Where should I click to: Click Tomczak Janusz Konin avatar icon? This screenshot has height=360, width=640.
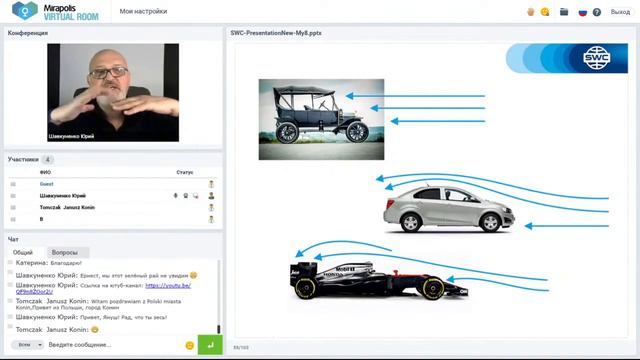coord(211,207)
